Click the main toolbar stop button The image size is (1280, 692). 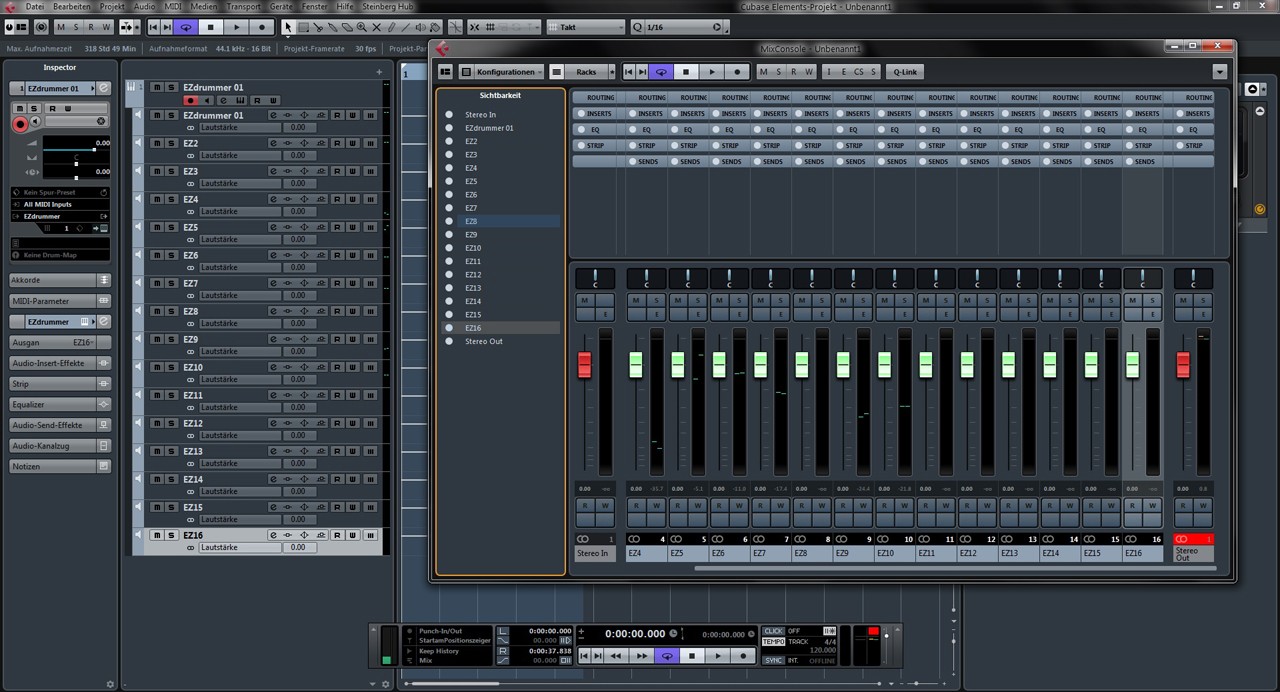pyautogui.click(x=210, y=27)
